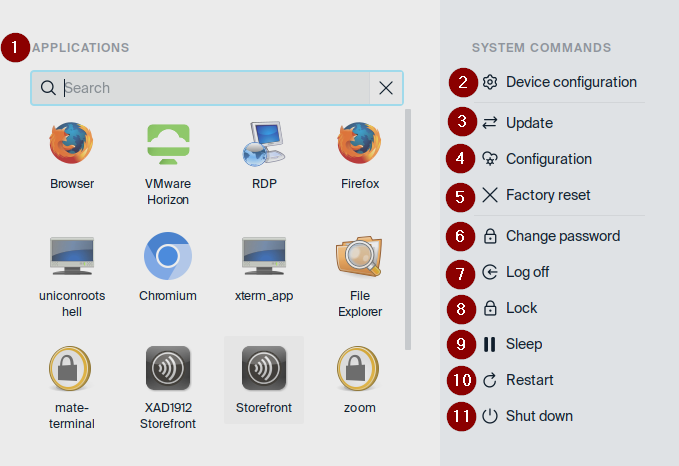The image size is (679, 466).
Task: Click Factory reset command
Action: click(x=547, y=195)
